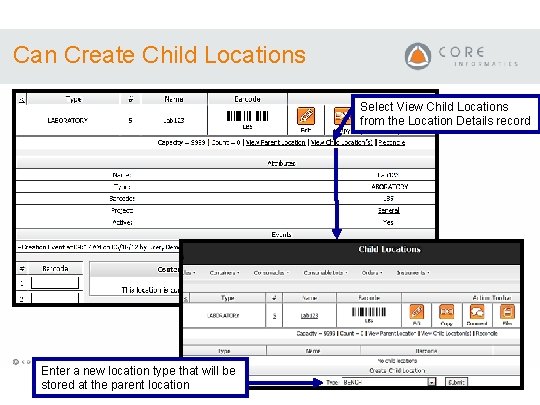540x405 pixels.
Task: Click Barcode column header in Location Details
Action: (x=247, y=99)
